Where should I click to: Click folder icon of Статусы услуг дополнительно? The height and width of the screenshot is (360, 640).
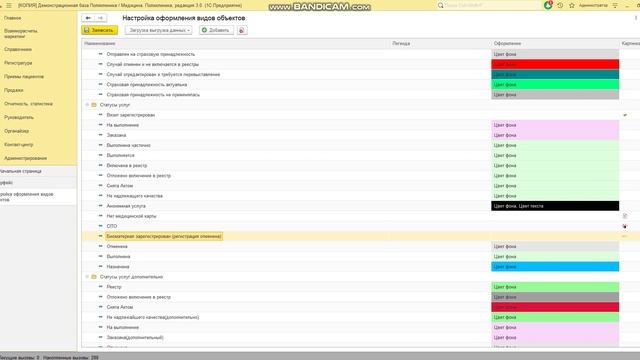[94, 277]
